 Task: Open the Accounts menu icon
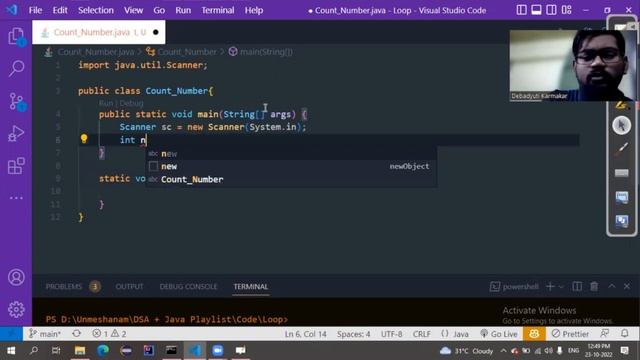click(x=16, y=278)
